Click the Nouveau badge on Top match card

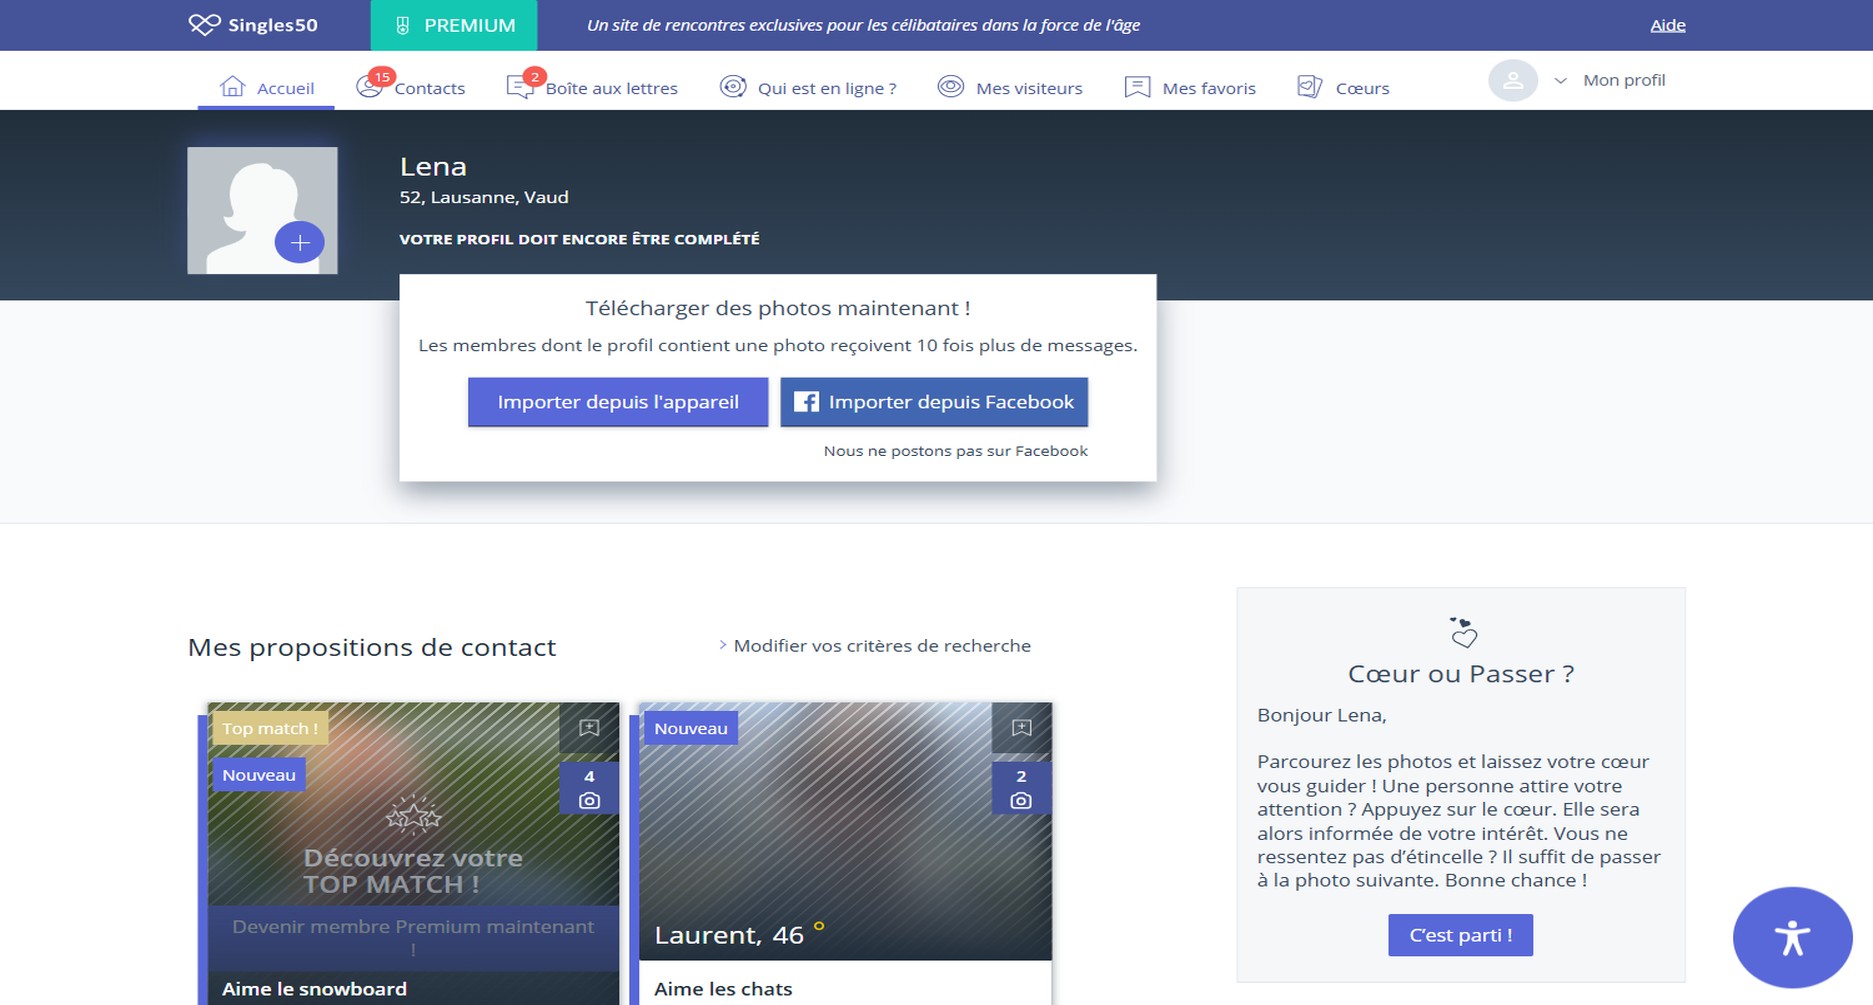click(259, 775)
